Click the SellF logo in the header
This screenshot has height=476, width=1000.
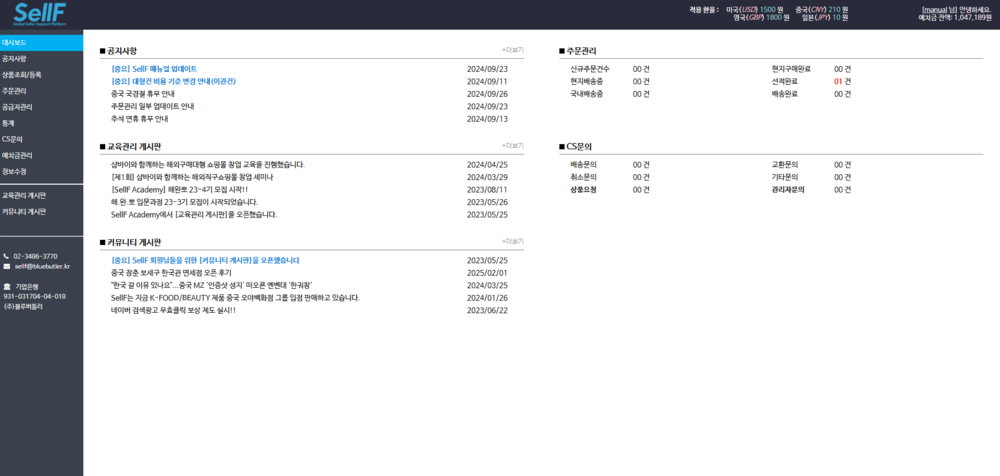tap(40, 14)
